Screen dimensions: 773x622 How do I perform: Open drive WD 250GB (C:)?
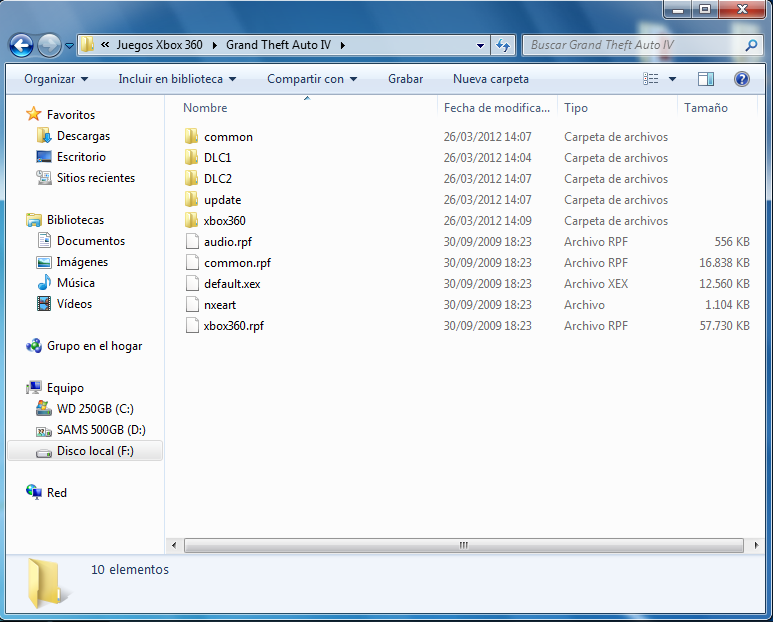pos(95,409)
